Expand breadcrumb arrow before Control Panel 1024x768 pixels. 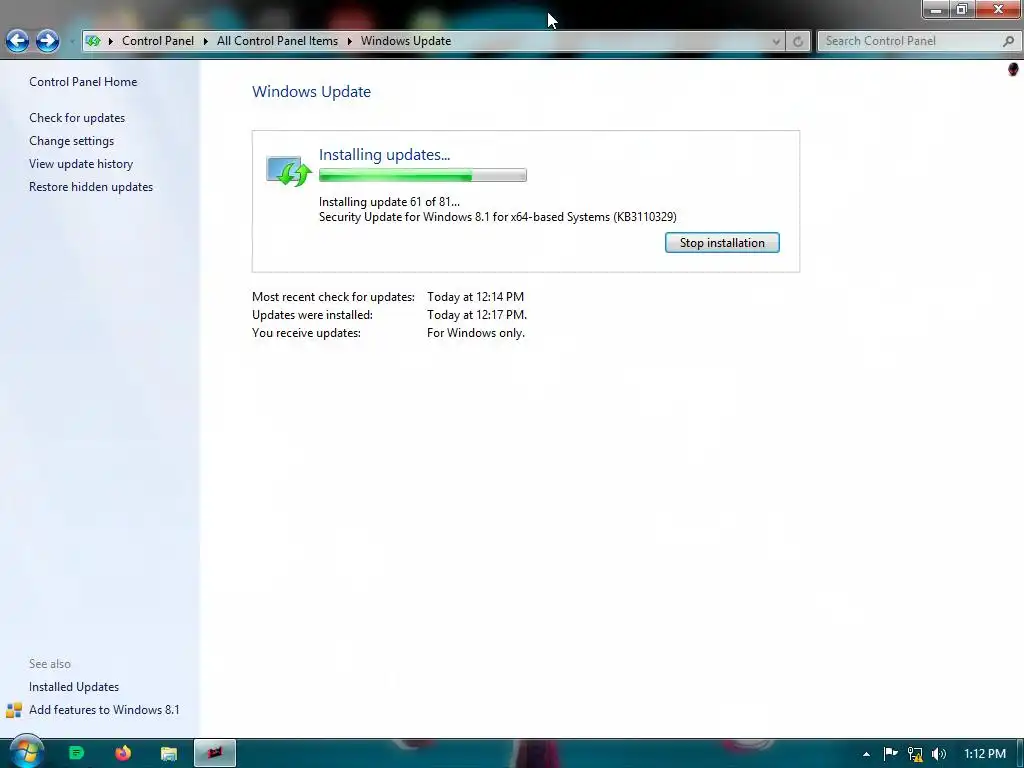[110, 41]
